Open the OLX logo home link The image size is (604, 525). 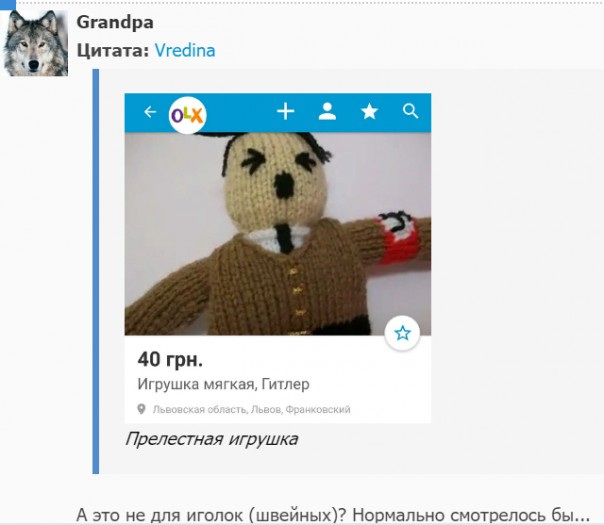[x=188, y=115]
